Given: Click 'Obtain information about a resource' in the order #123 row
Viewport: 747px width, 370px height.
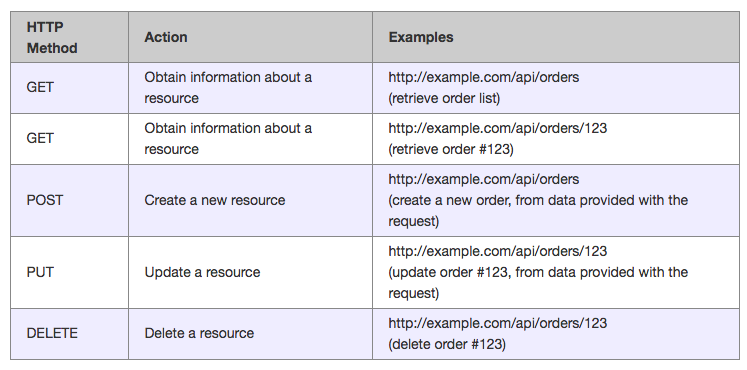Looking at the screenshot, I should (x=228, y=139).
